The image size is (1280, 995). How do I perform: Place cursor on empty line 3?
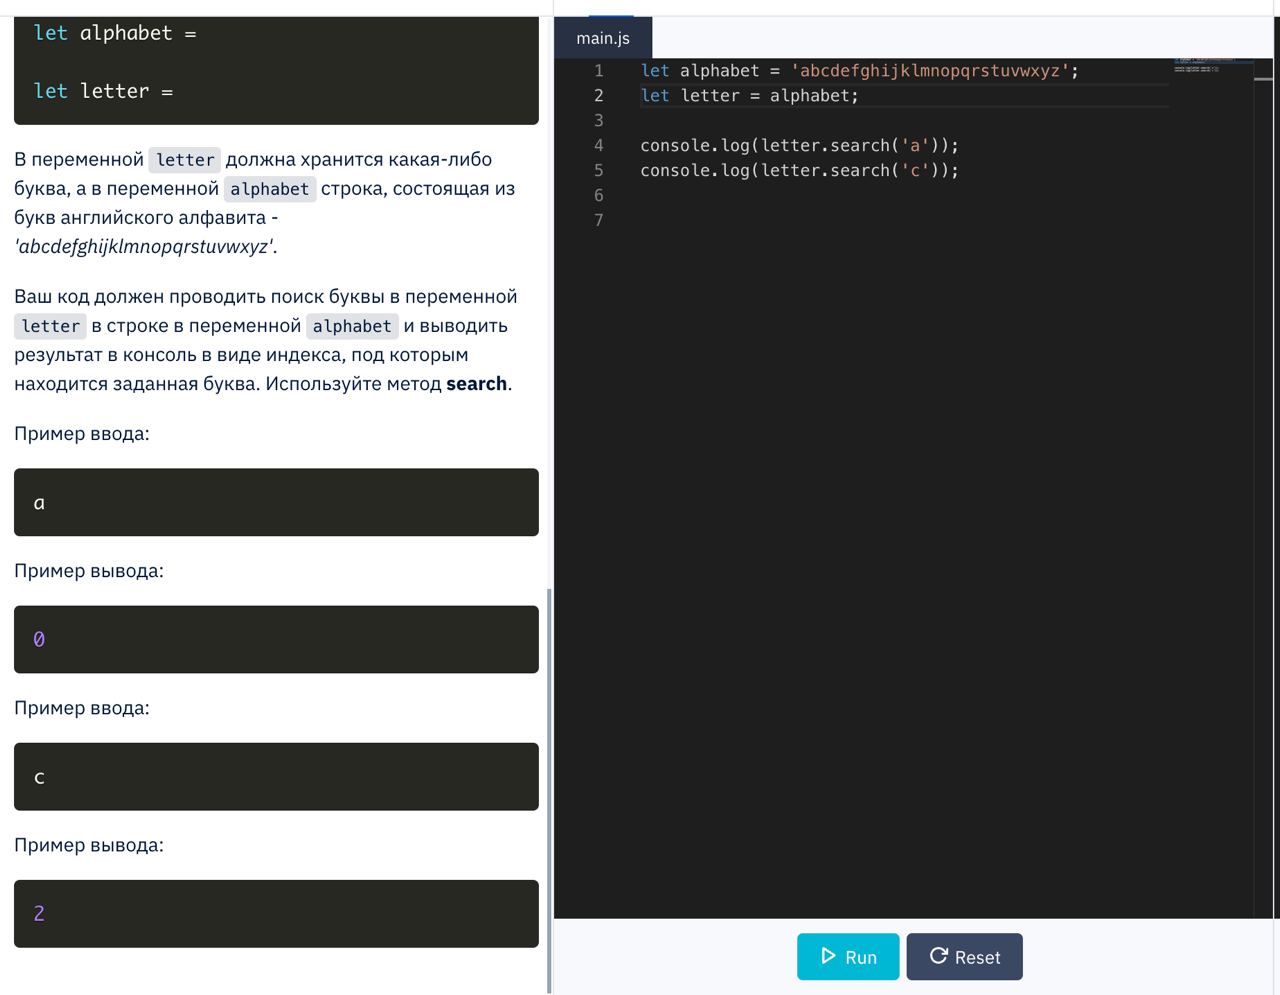[900, 121]
